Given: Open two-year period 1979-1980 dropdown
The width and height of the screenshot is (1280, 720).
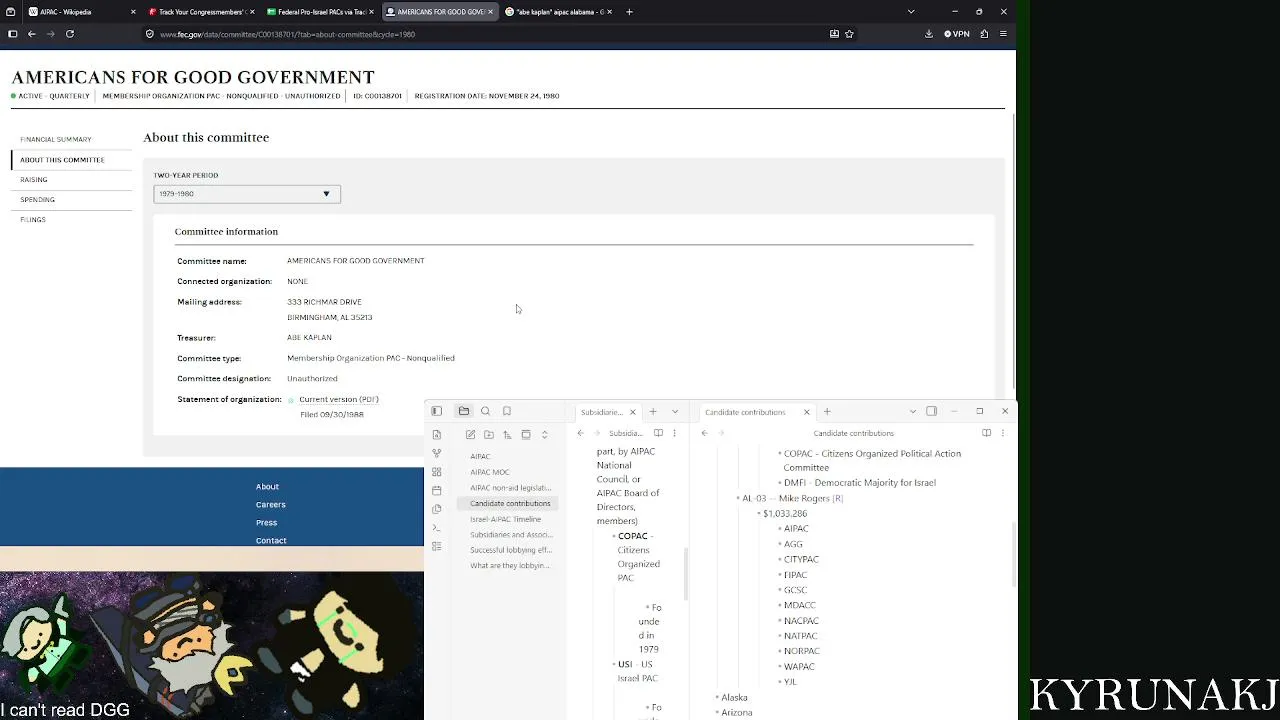Looking at the screenshot, I should coord(247,194).
